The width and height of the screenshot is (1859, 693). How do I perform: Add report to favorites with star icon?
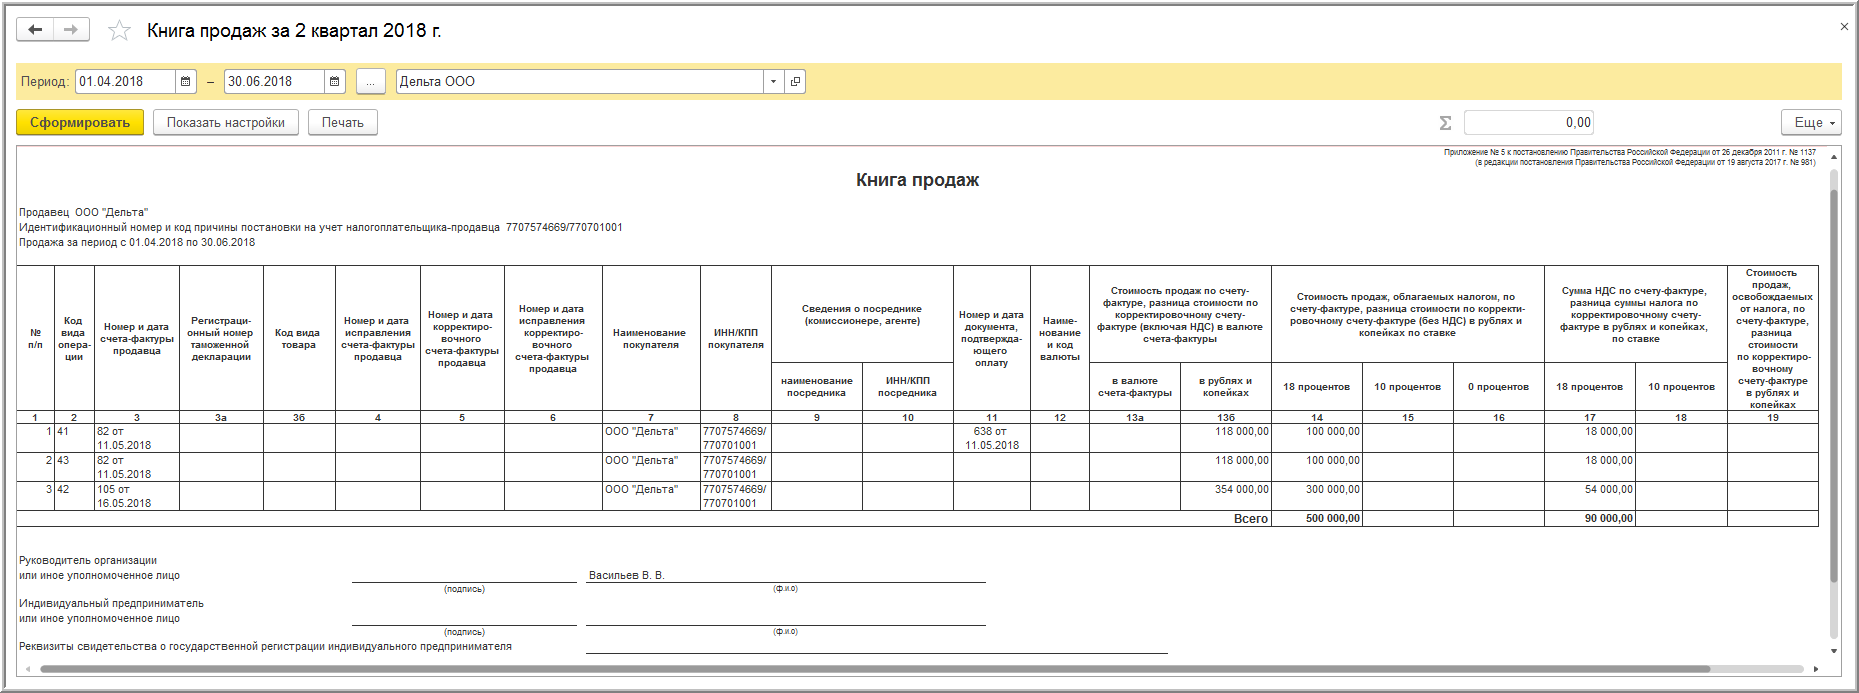[x=120, y=31]
